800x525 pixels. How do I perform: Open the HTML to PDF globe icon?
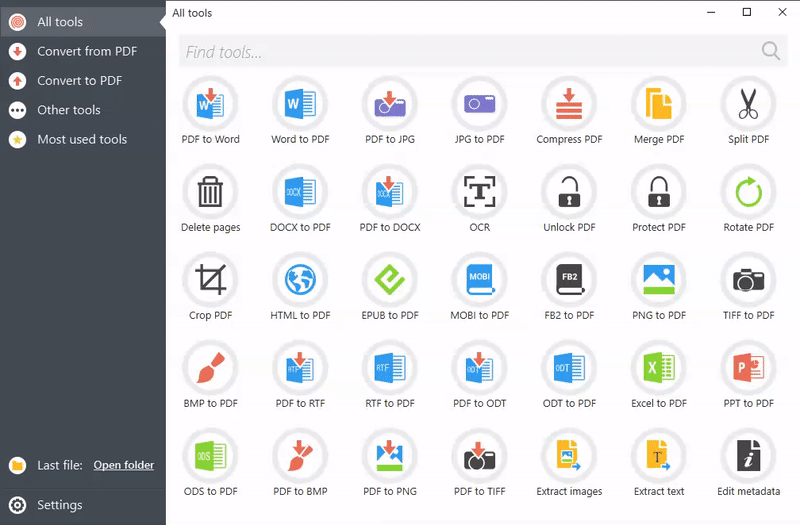[x=300, y=280]
